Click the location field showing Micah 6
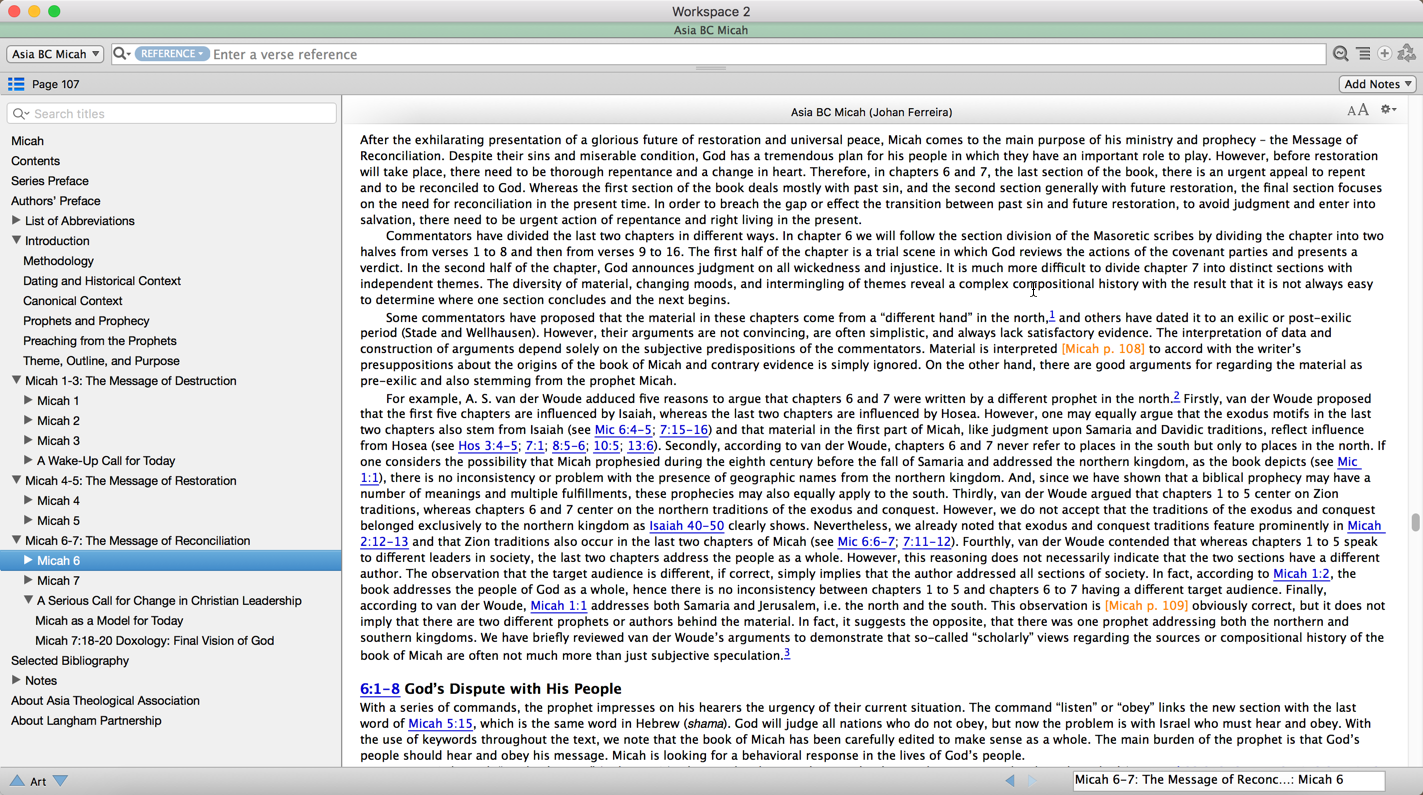The image size is (1423, 795). click(1229, 780)
